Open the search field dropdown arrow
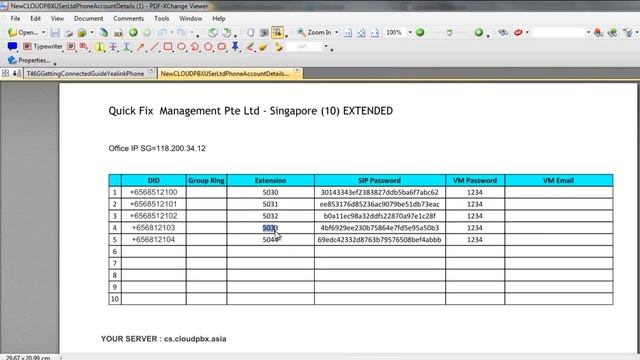The image size is (640, 360). [x=589, y=32]
